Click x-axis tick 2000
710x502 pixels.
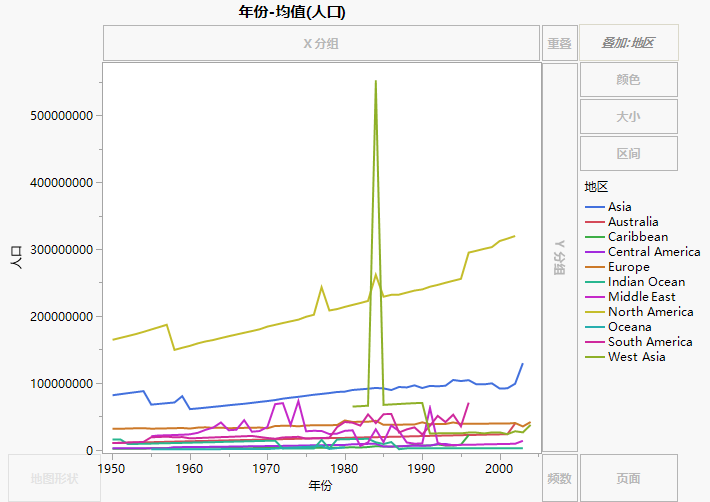click(x=499, y=469)
